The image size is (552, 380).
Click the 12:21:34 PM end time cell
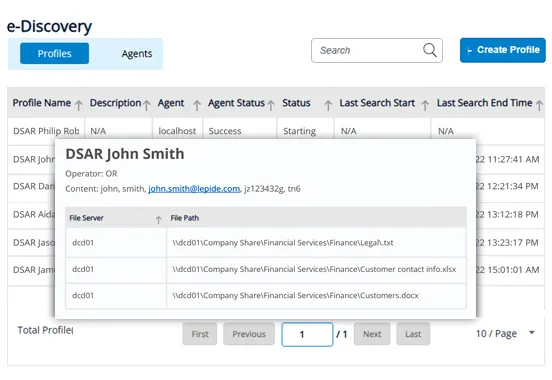coord(507,186)
